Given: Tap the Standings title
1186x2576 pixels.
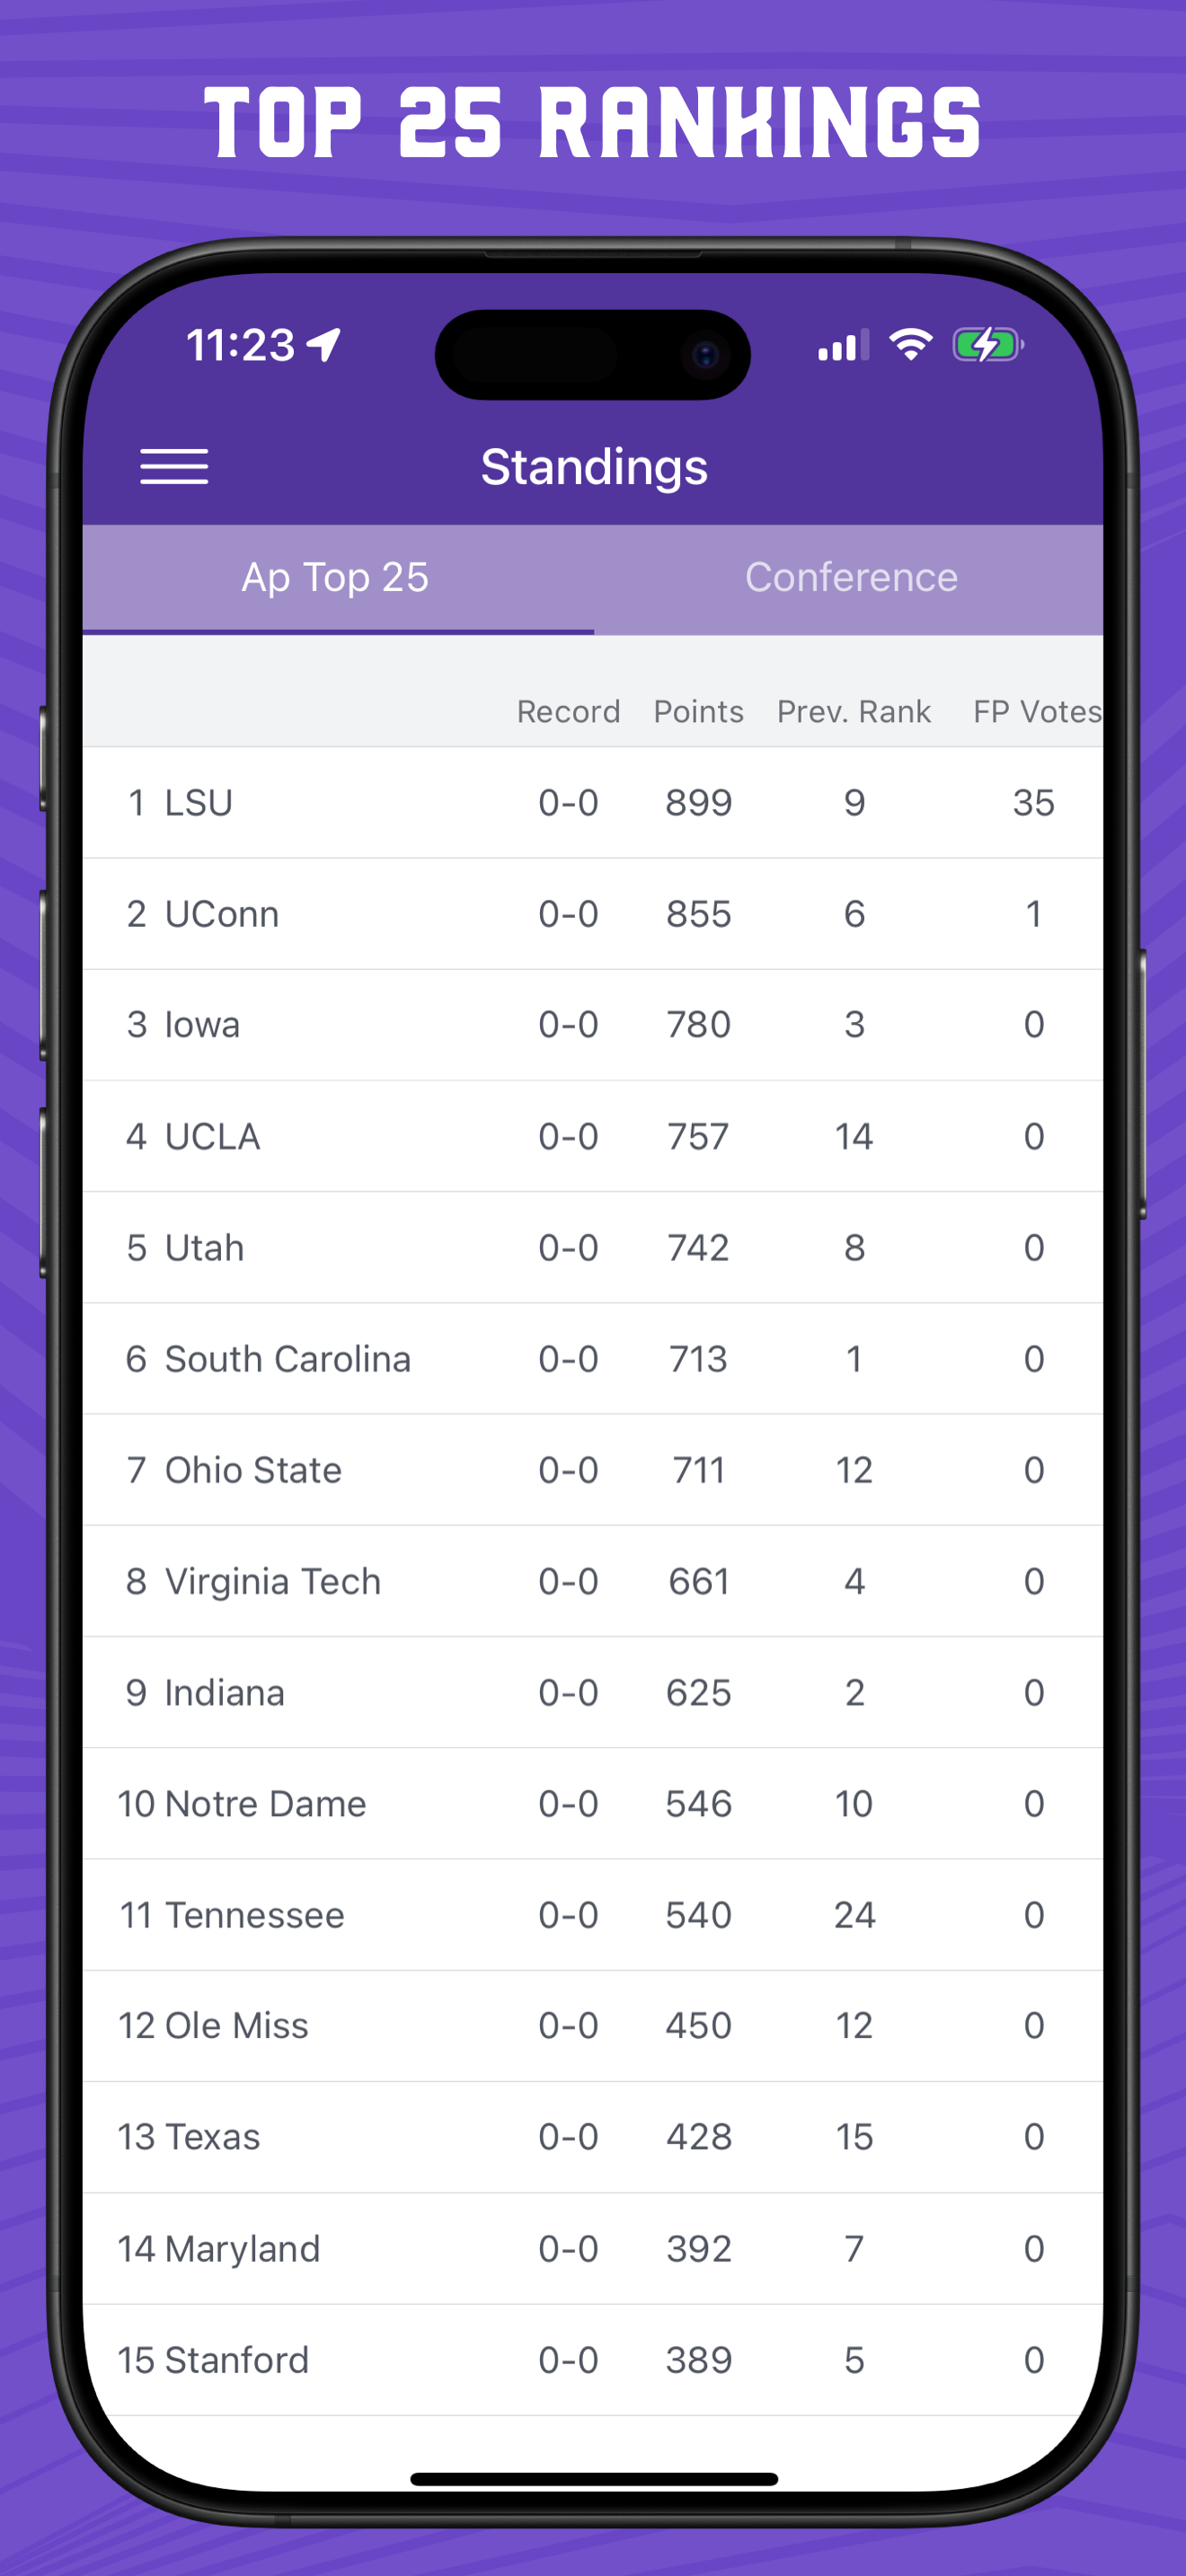Looking at the screenshot, I should (x=594, y=467).
